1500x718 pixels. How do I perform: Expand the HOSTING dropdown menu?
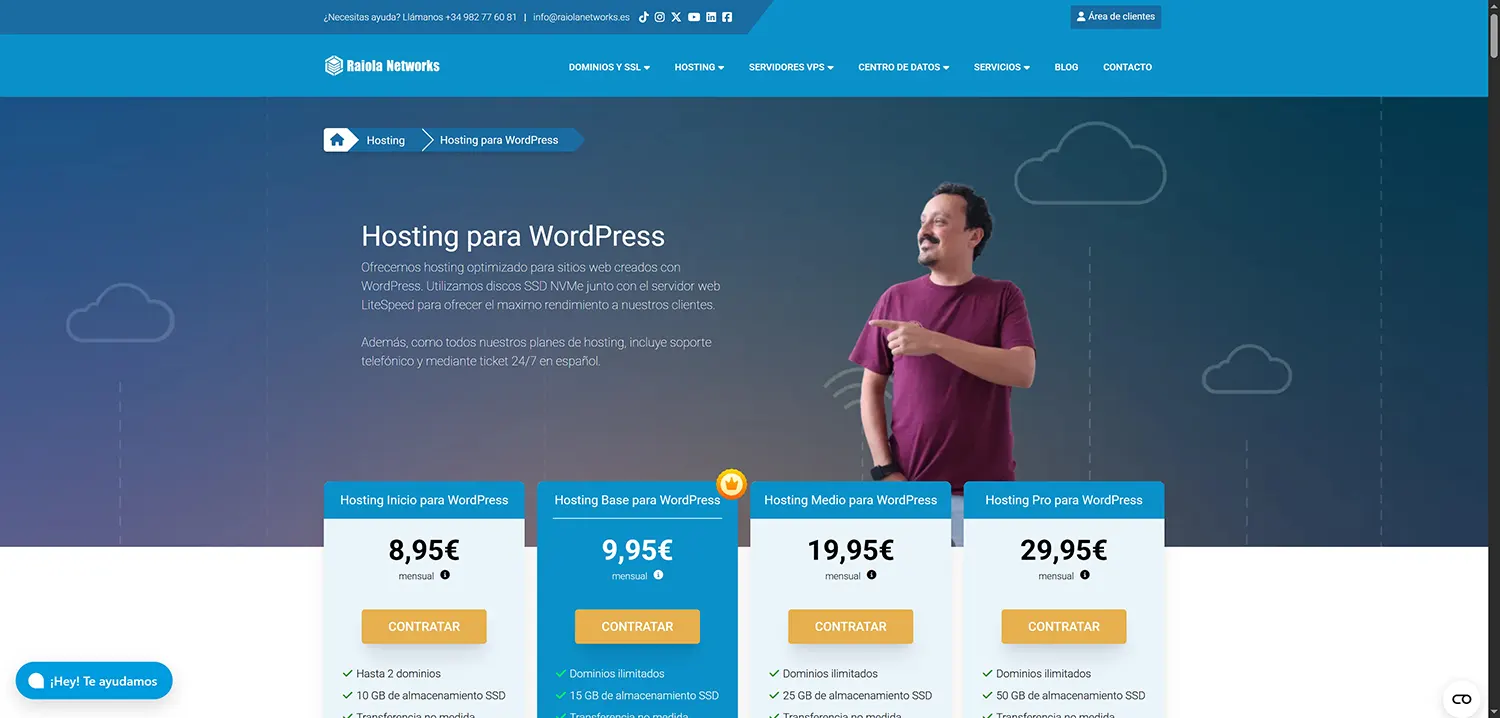coord(698,67)
